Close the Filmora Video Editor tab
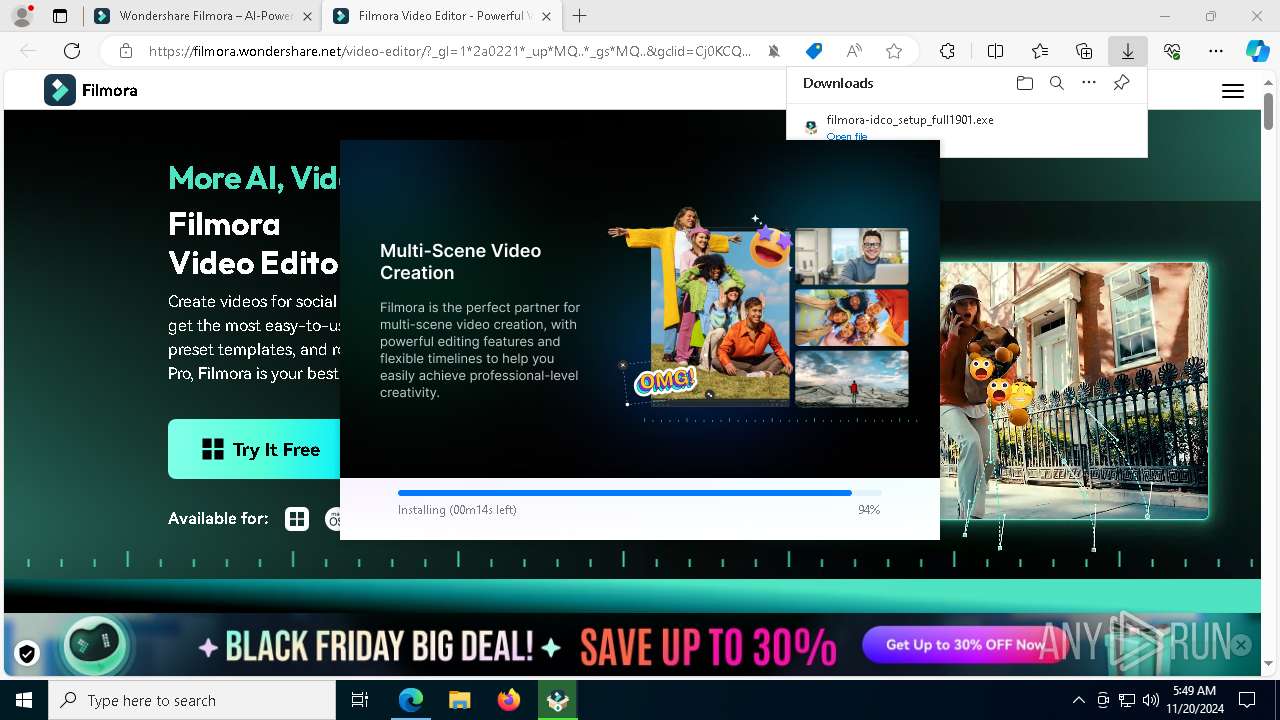Screen dimensions: 1280x720 pyautogui.click(x=544, y=16)
